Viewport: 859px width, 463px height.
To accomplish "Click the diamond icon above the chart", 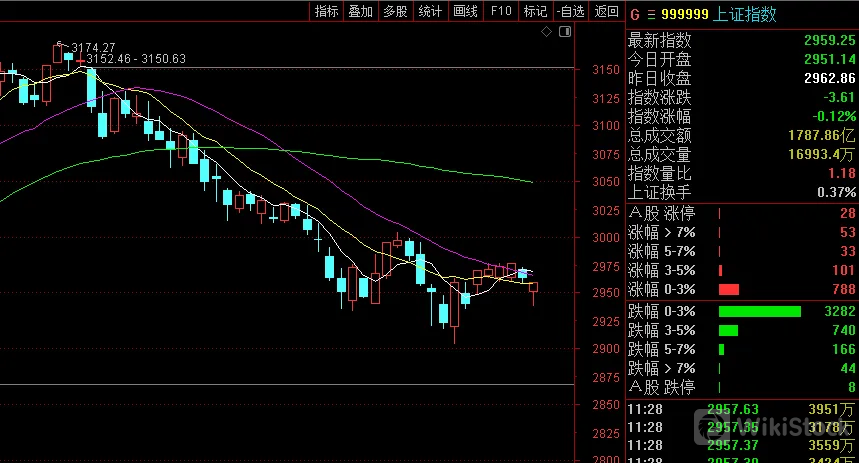I will pyautogui.click(x=547, y=33).
